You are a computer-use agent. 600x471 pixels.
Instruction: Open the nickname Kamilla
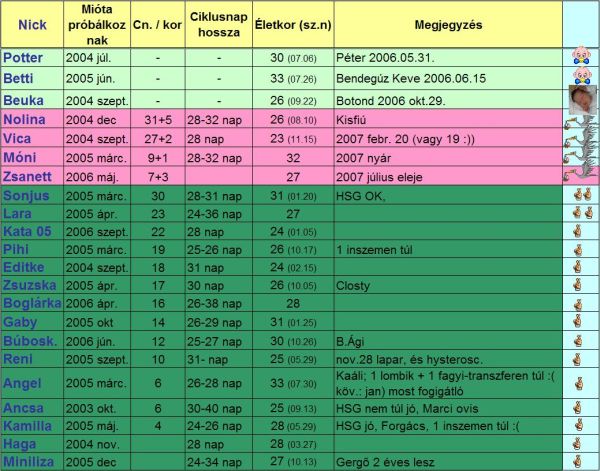[x=28, y=425]
